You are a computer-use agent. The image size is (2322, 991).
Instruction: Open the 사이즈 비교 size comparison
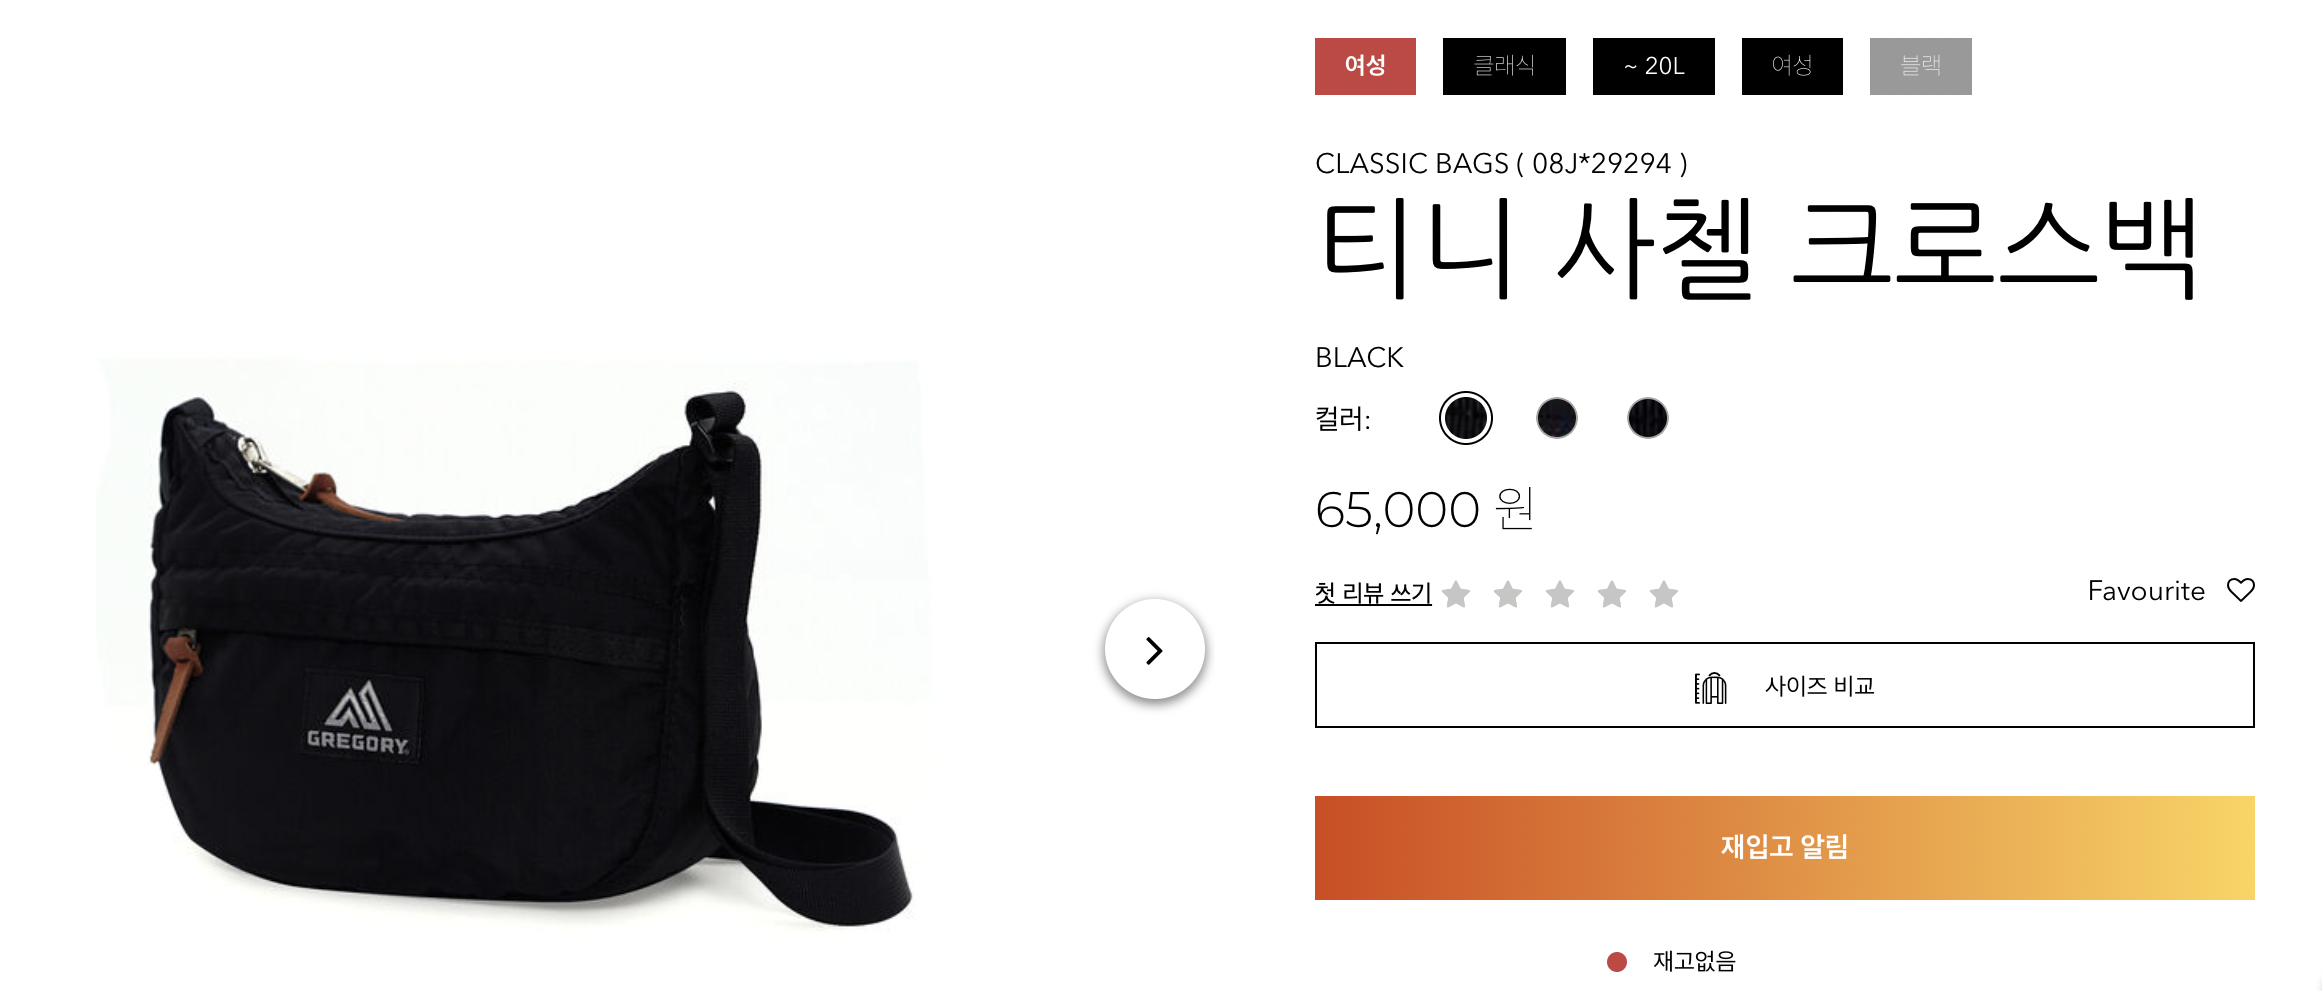(1785, 685)
